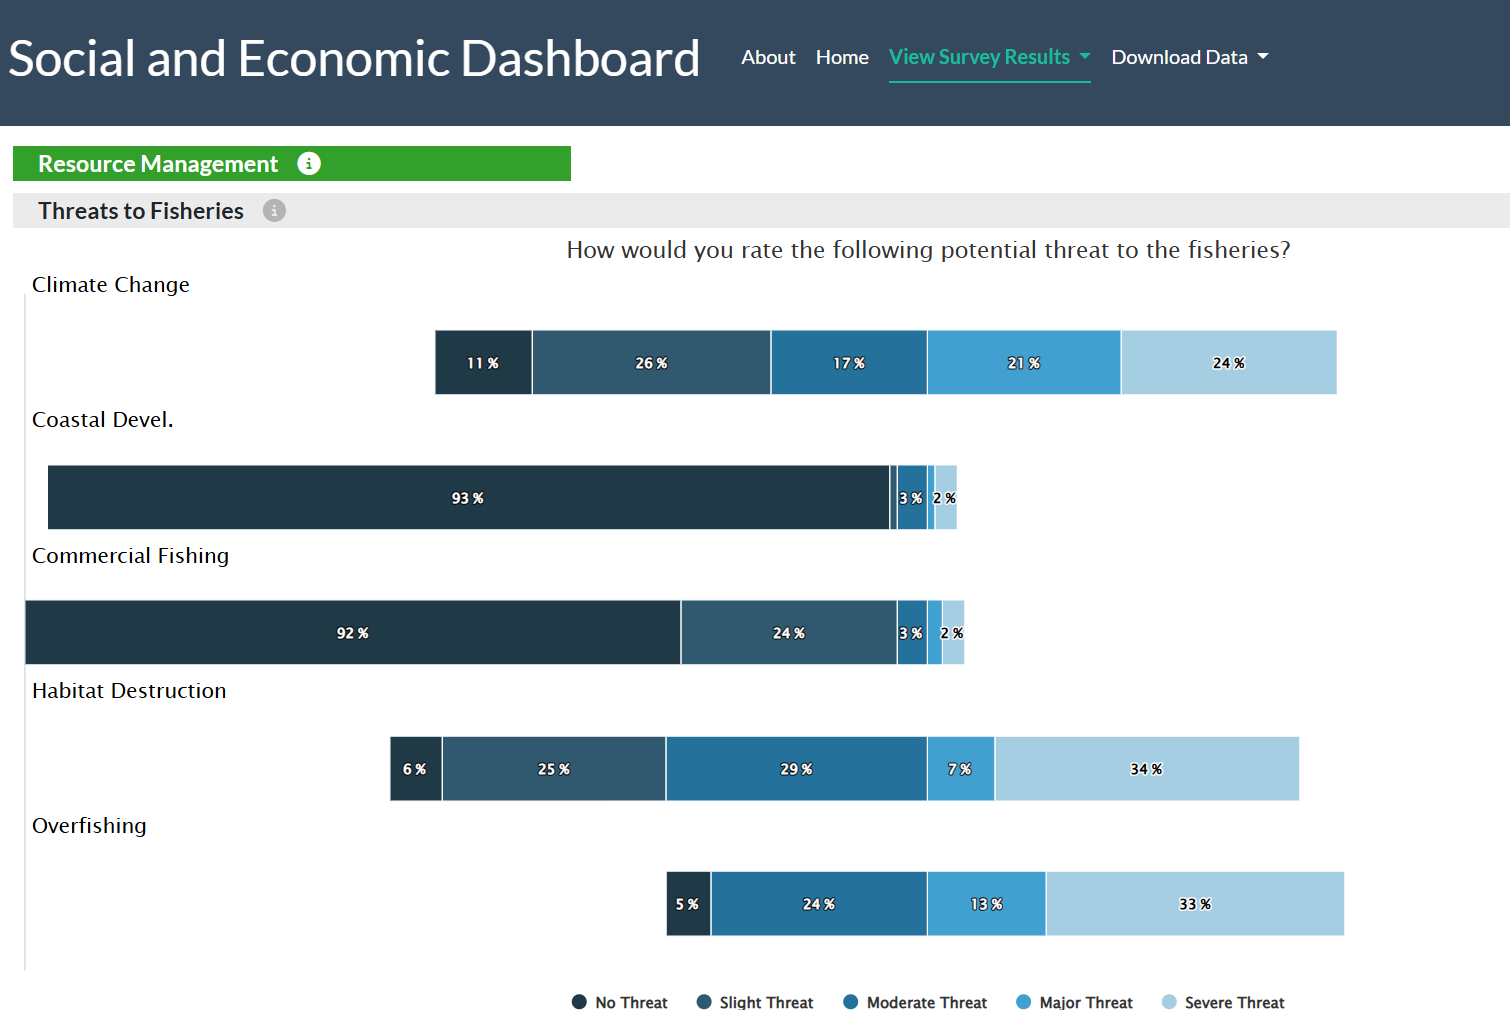Select the 24% Overfishing moderate segment
This screenshot has height=1035, width=1510.
tap(819, 903)
